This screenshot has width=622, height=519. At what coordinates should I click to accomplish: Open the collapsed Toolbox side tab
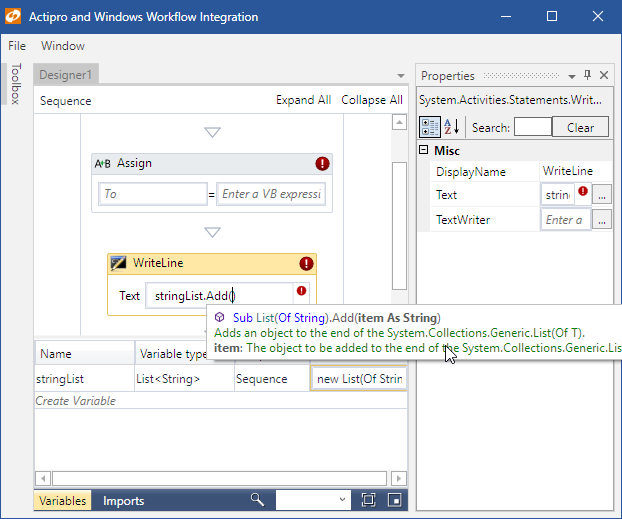15,84
